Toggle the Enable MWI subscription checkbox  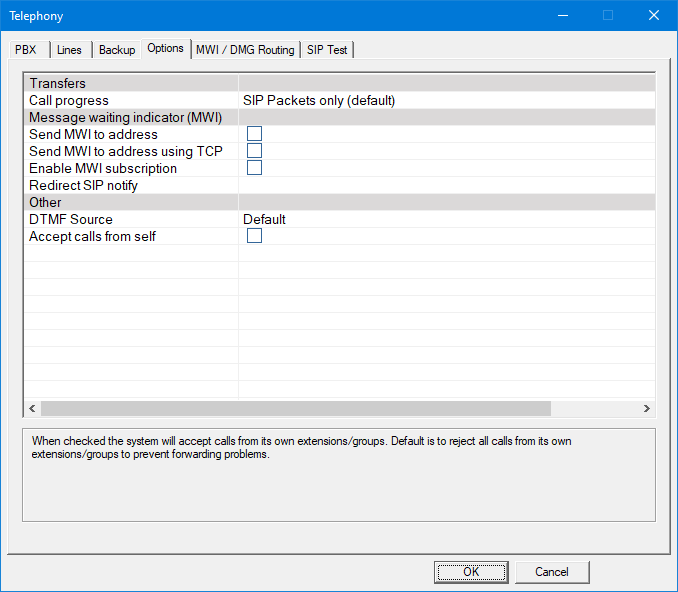254,168
